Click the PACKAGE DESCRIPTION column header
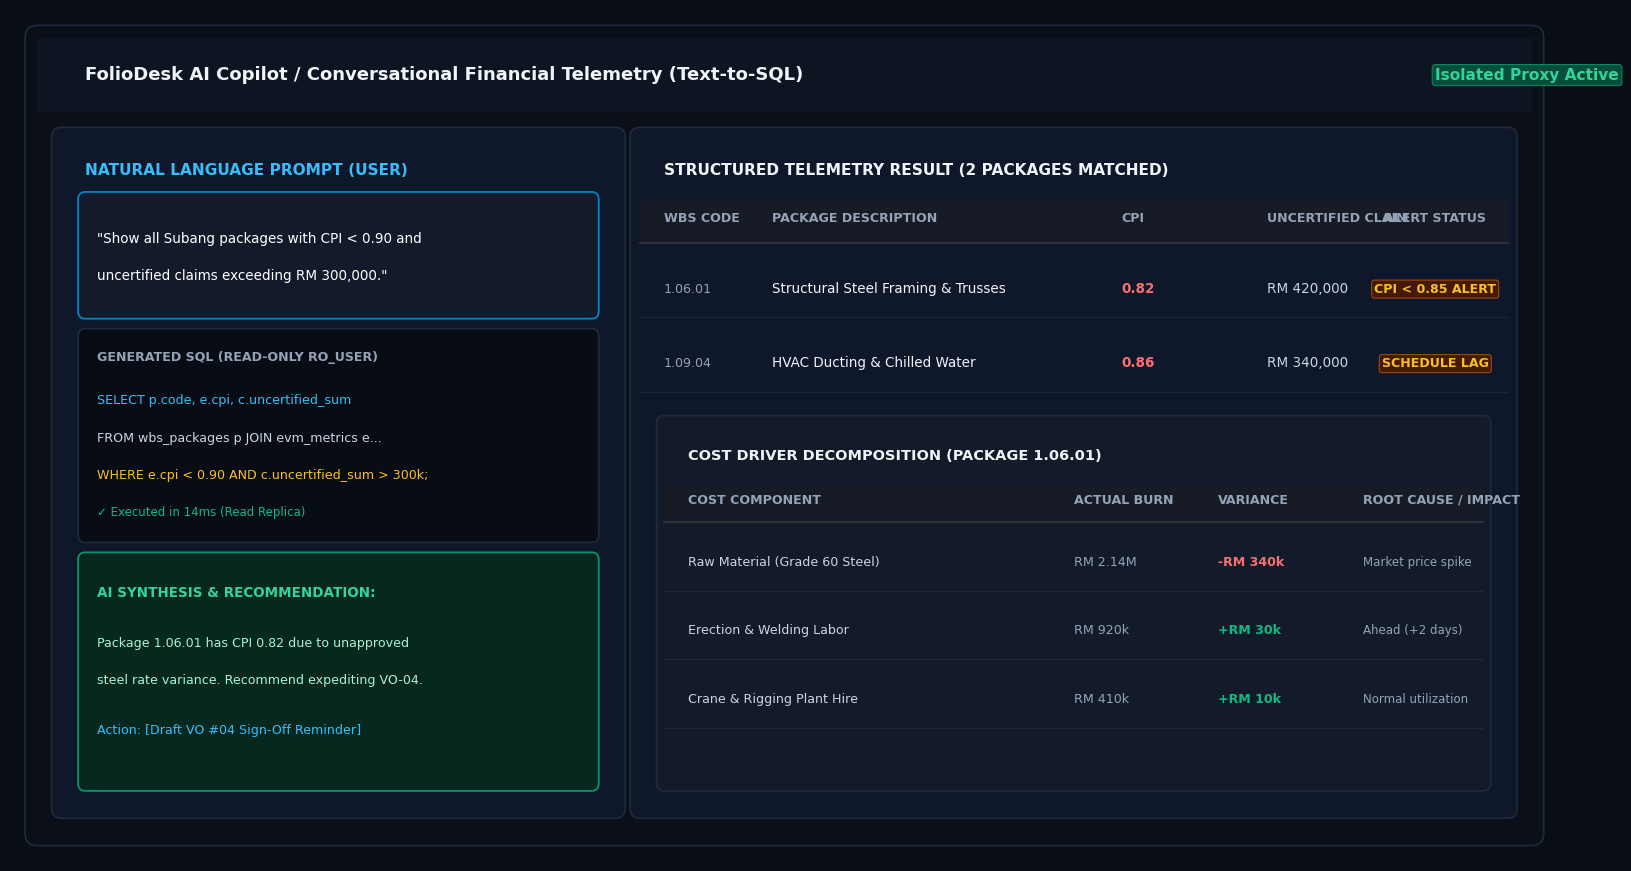Screen dimensions: 1631x871 [x=854, y=218]
